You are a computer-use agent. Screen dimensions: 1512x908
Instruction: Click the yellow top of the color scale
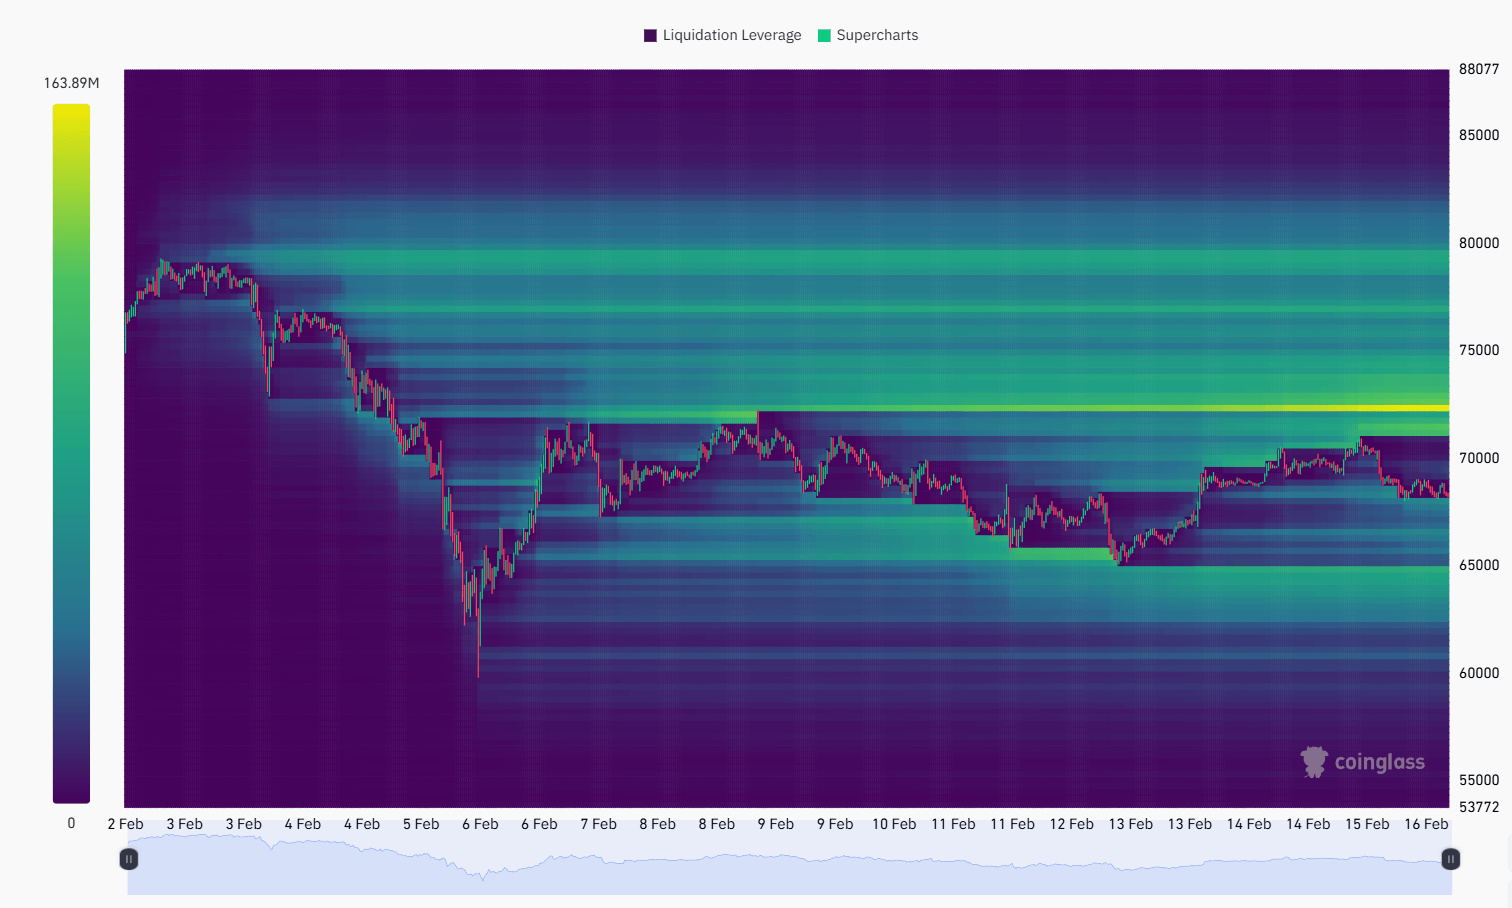click(x=71, y=112)
